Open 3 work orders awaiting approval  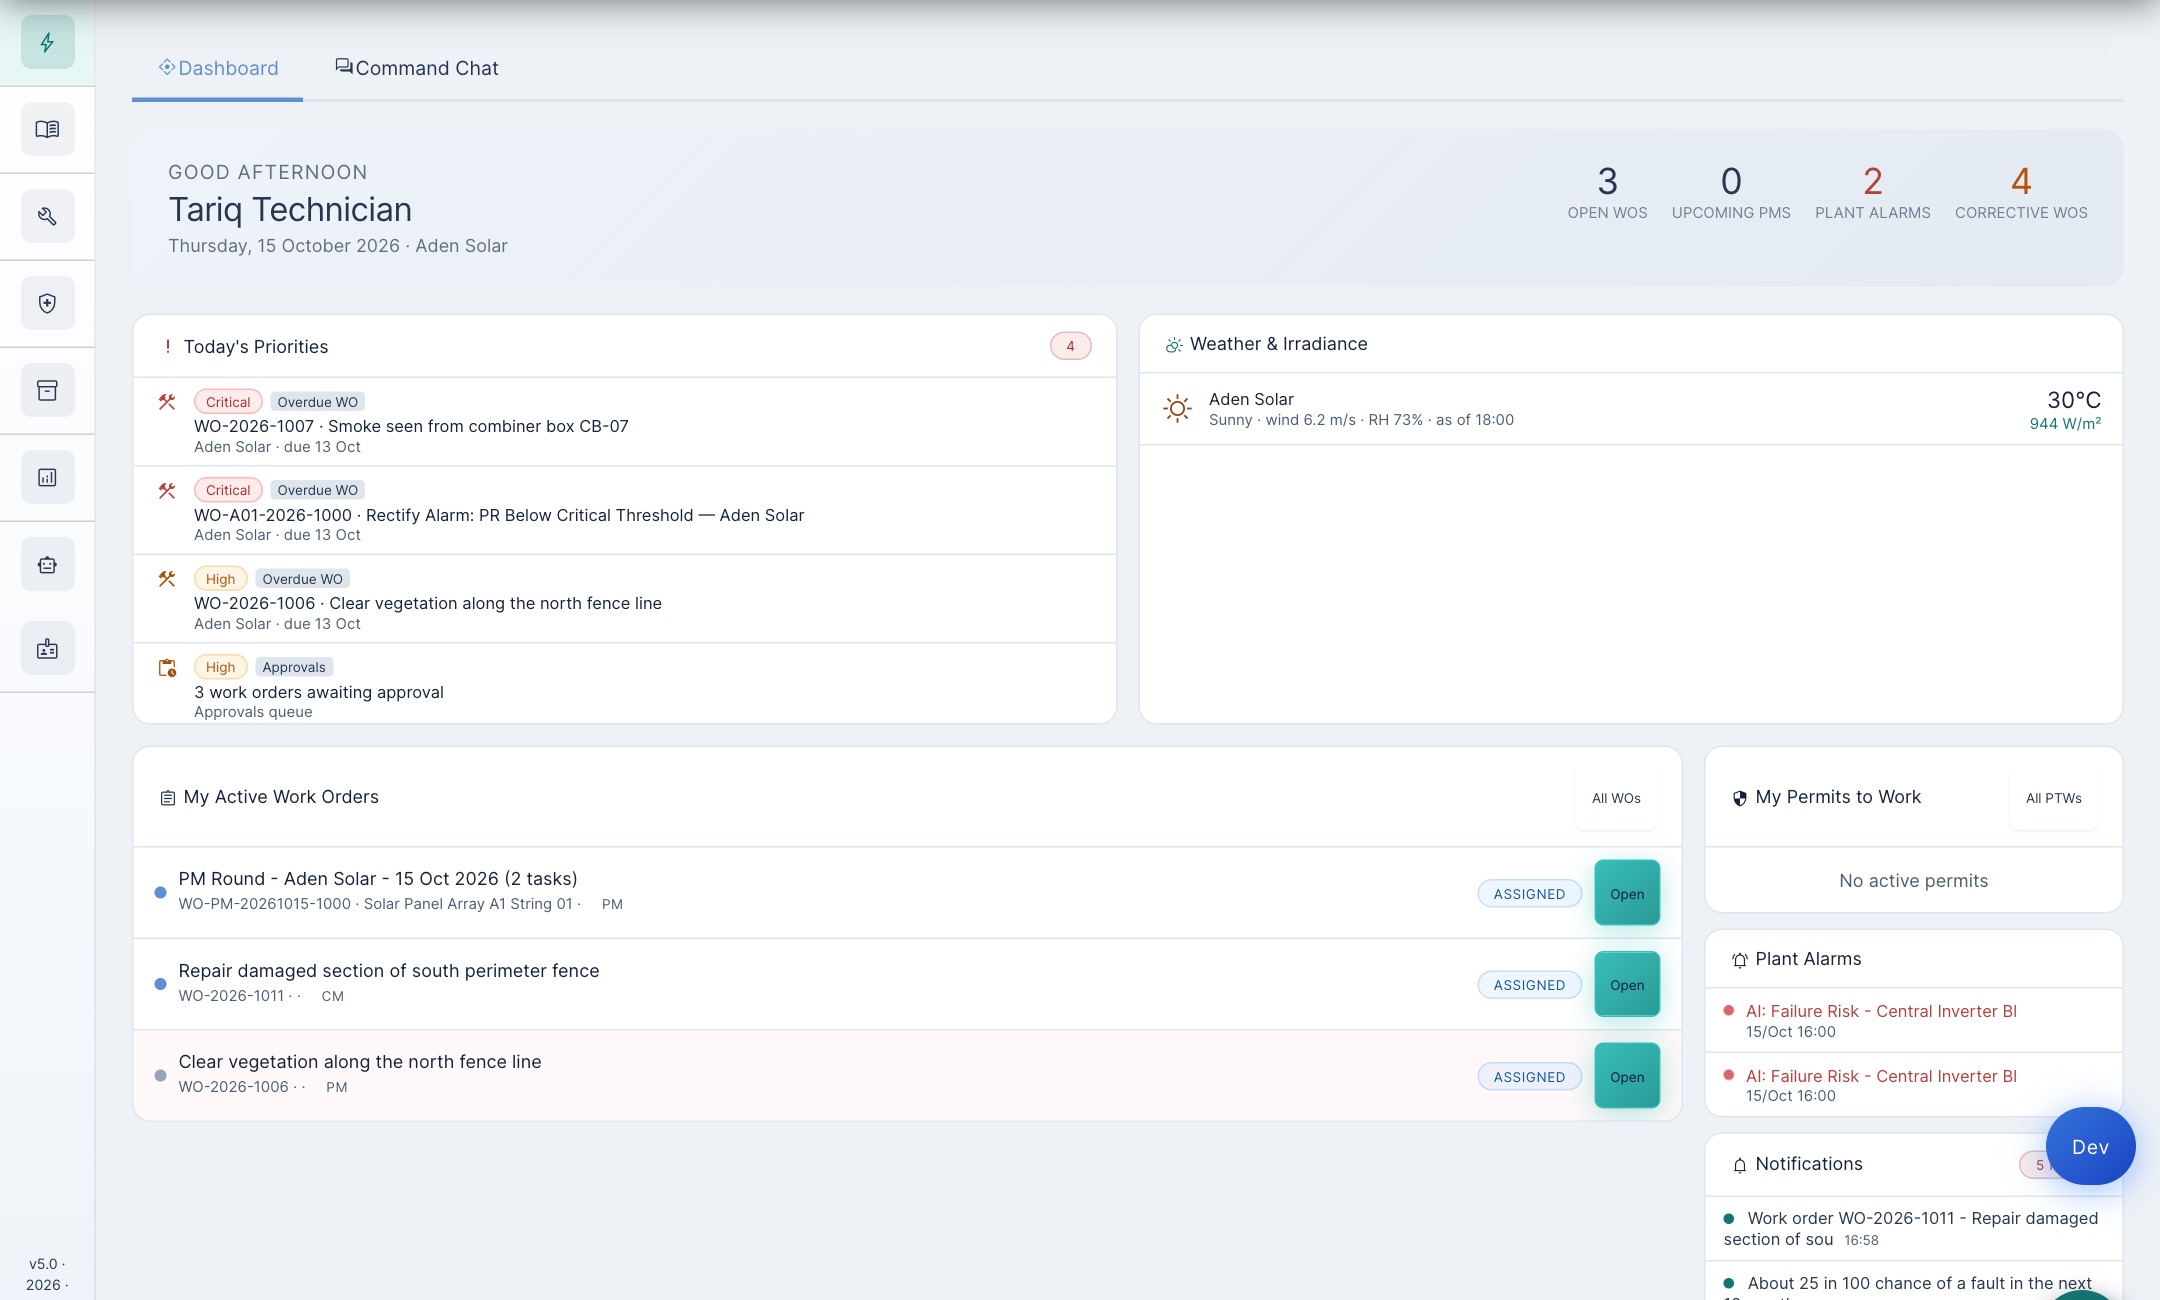point(625,685)
